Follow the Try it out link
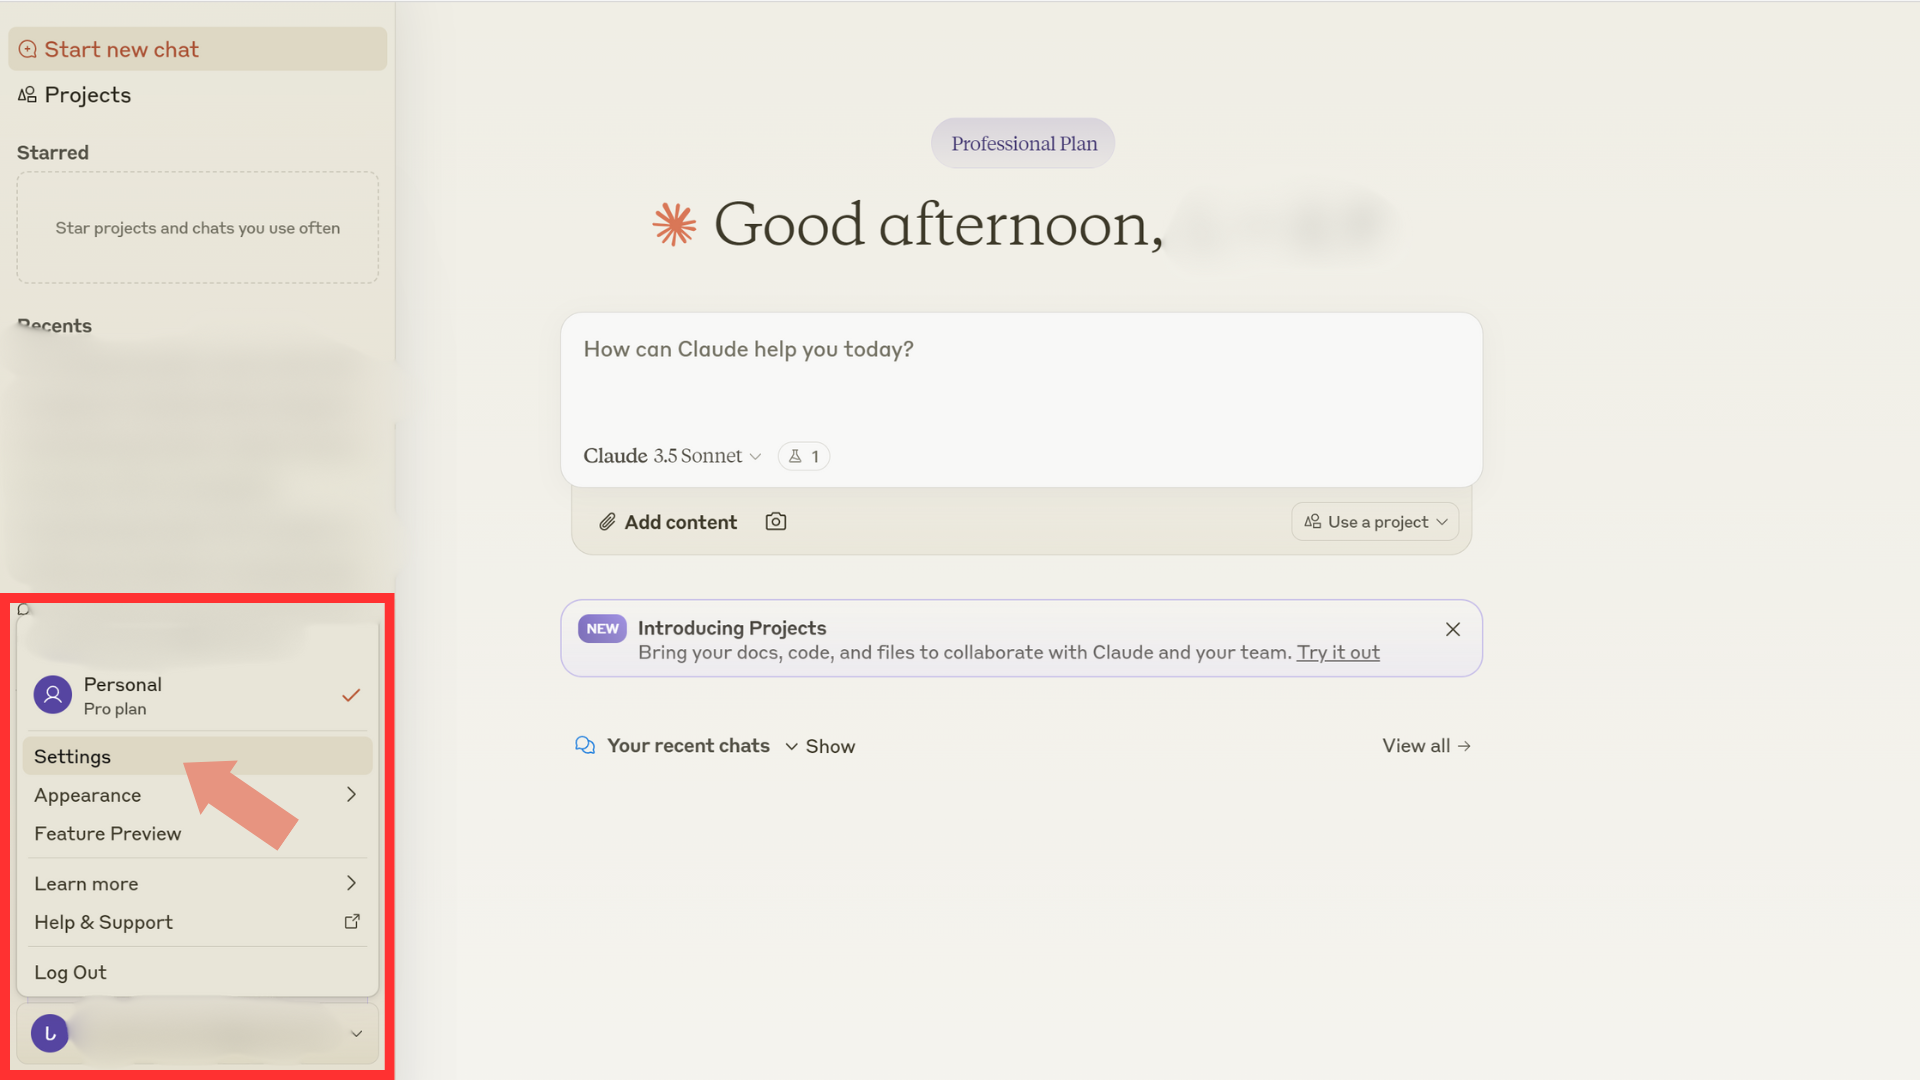1920x1080 pixels. [x=1338, y=653]
